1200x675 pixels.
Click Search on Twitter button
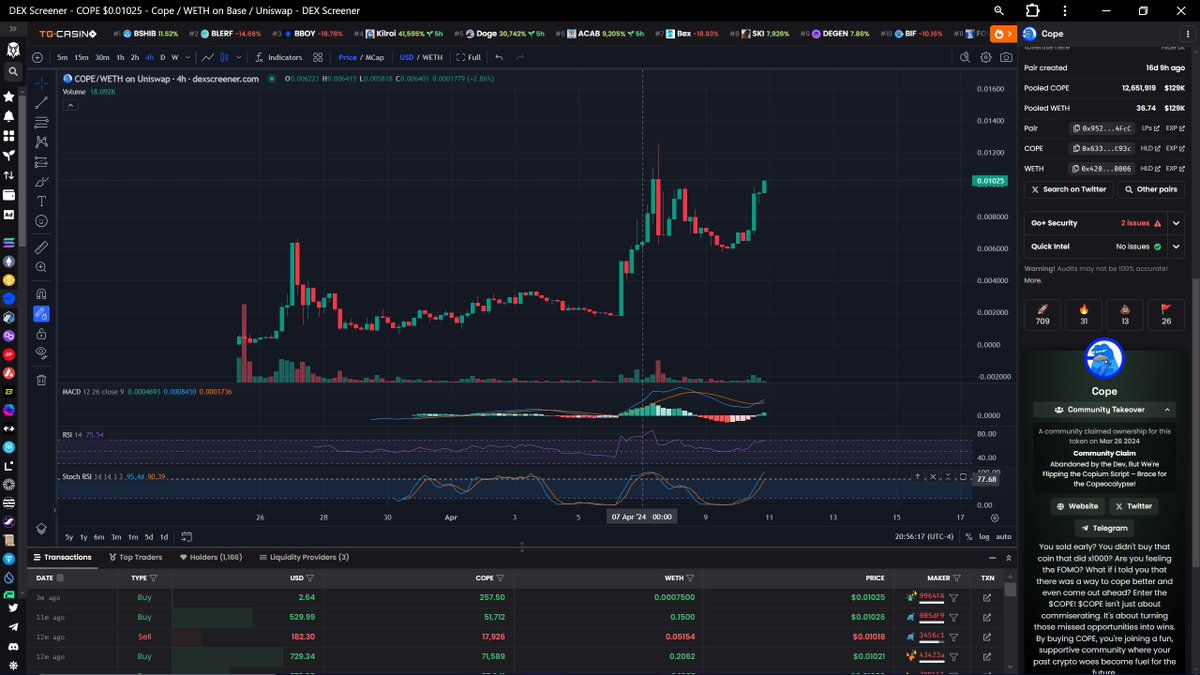1068,189
